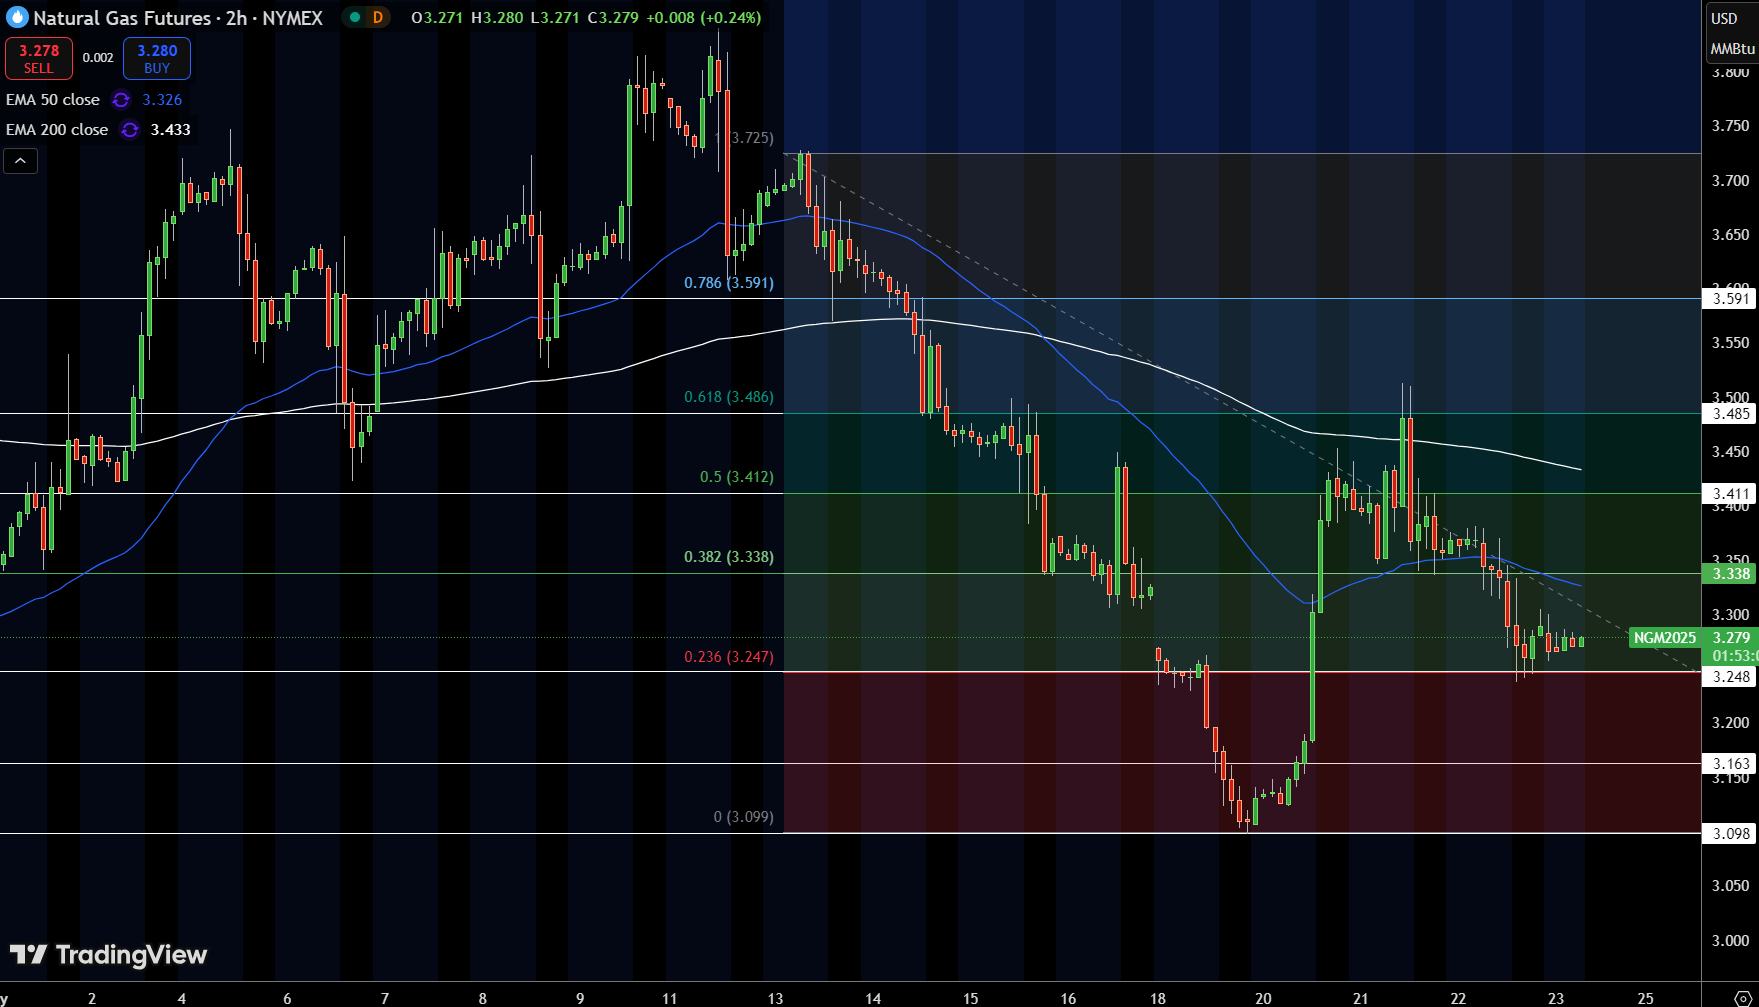Click date 13 on the time axis

[776, 998]
